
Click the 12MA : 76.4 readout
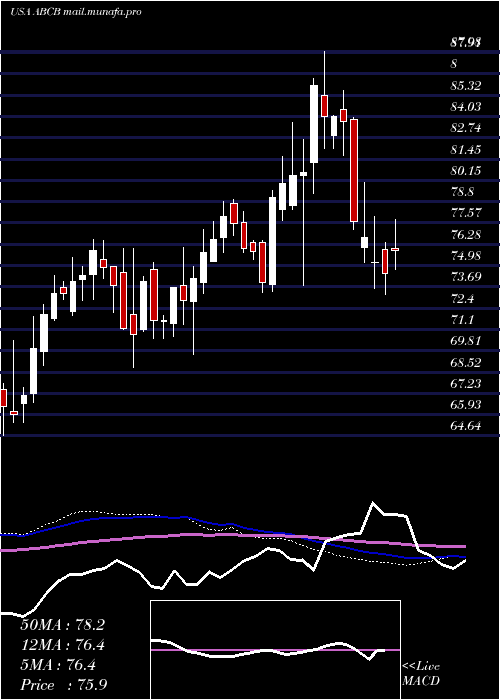click(62, 645)
